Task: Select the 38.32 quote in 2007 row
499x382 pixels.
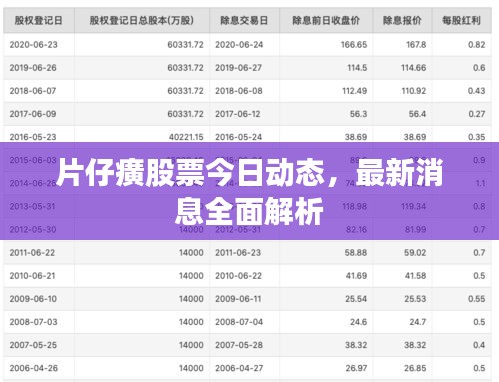Action: click(x=415, y=345)
